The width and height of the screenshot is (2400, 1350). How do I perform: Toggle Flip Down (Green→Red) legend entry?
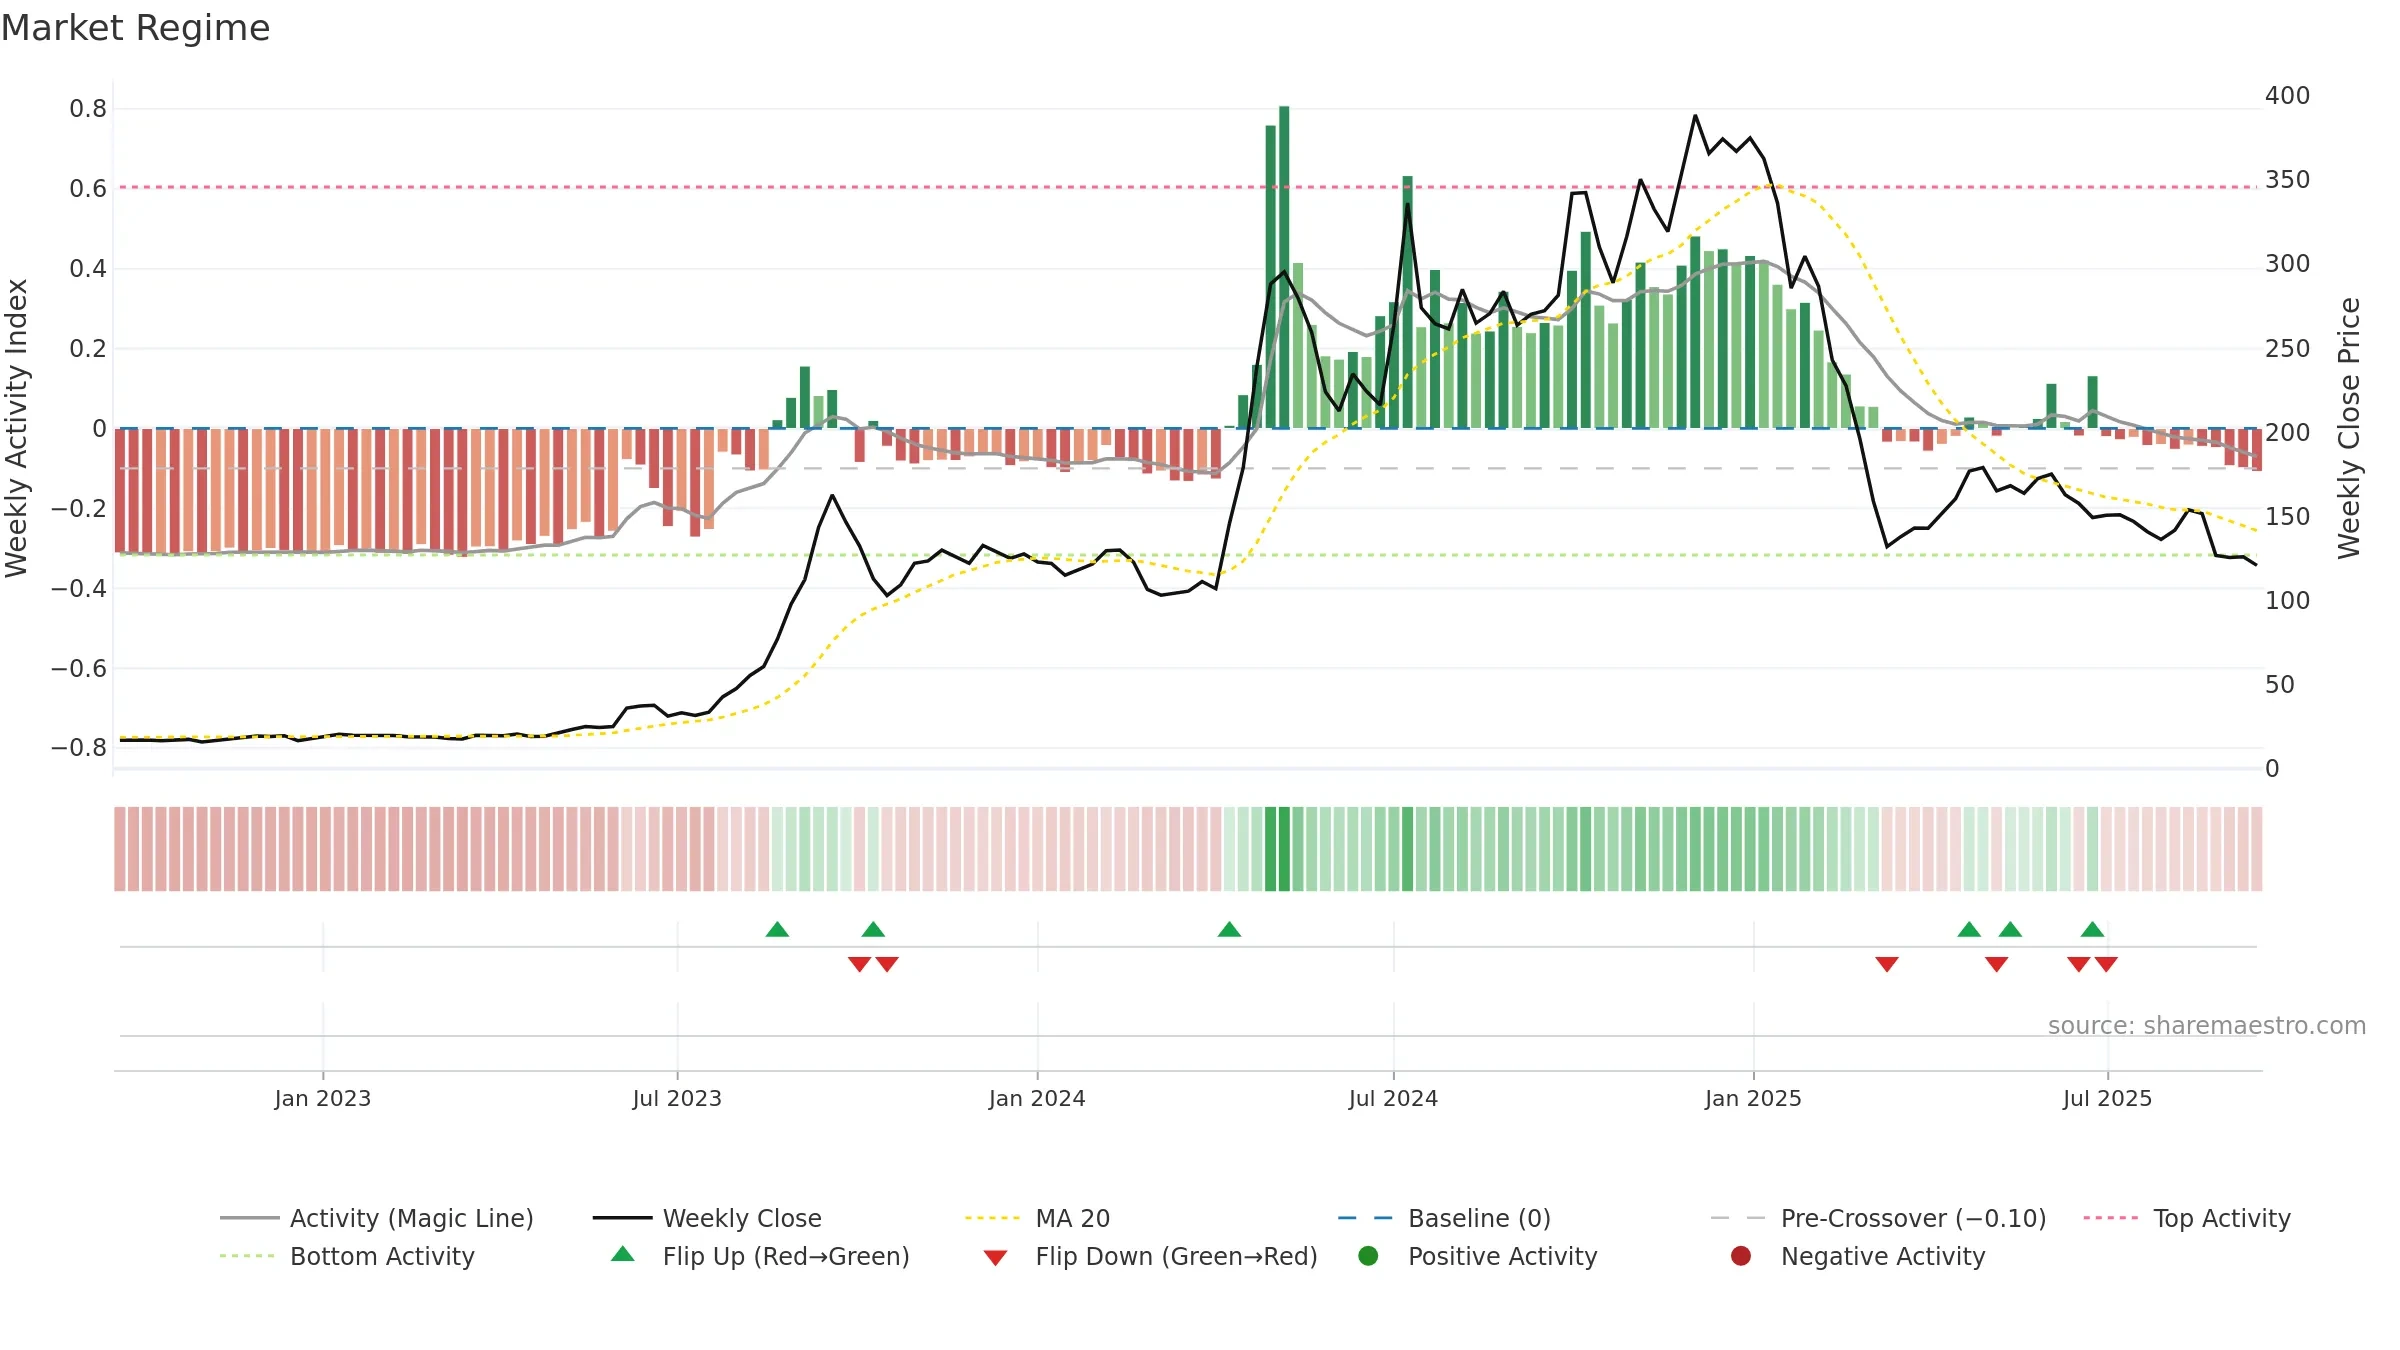click(x=1150, y=1256)
